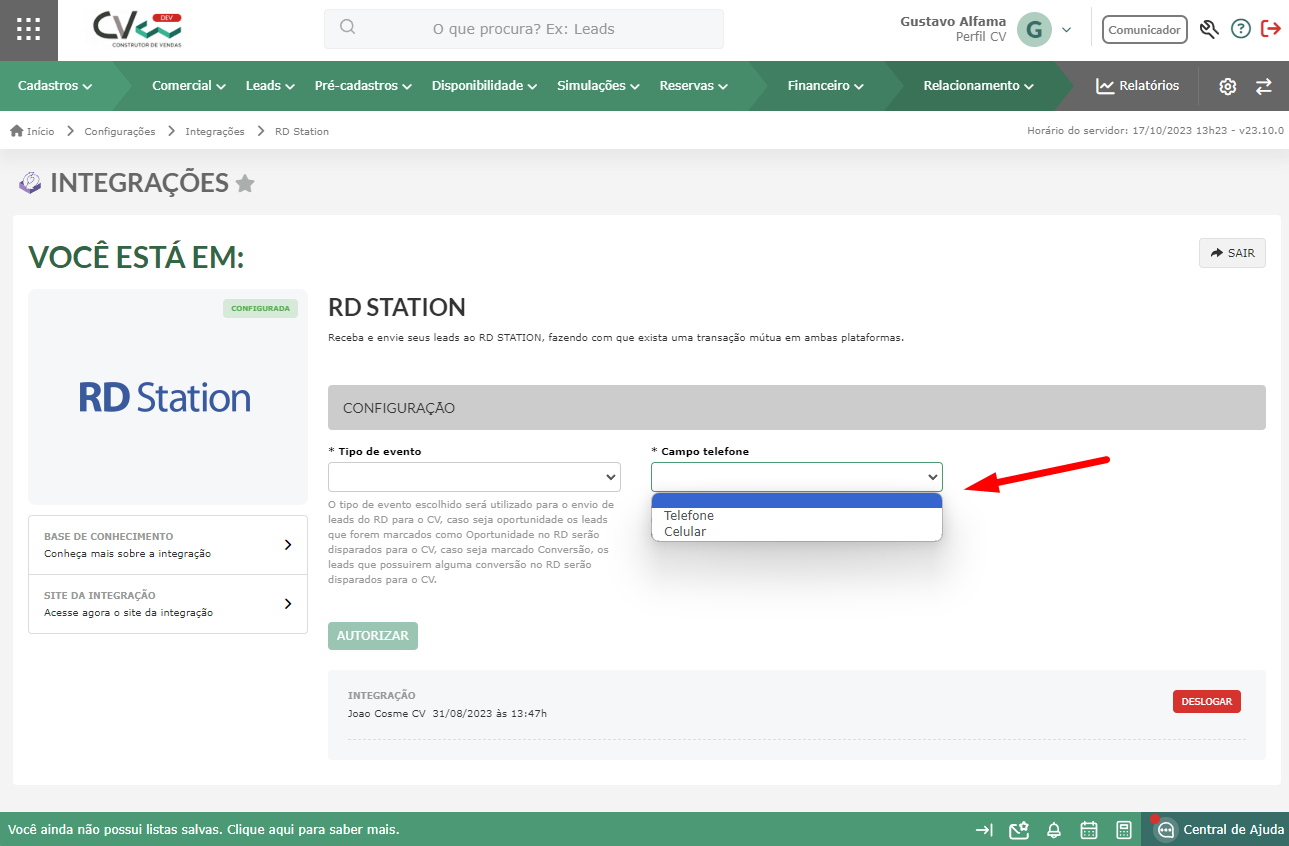Screen dimensions: 1289x846
Task: Click the saved lists notice in bottom bar
Action: point(204,830)
